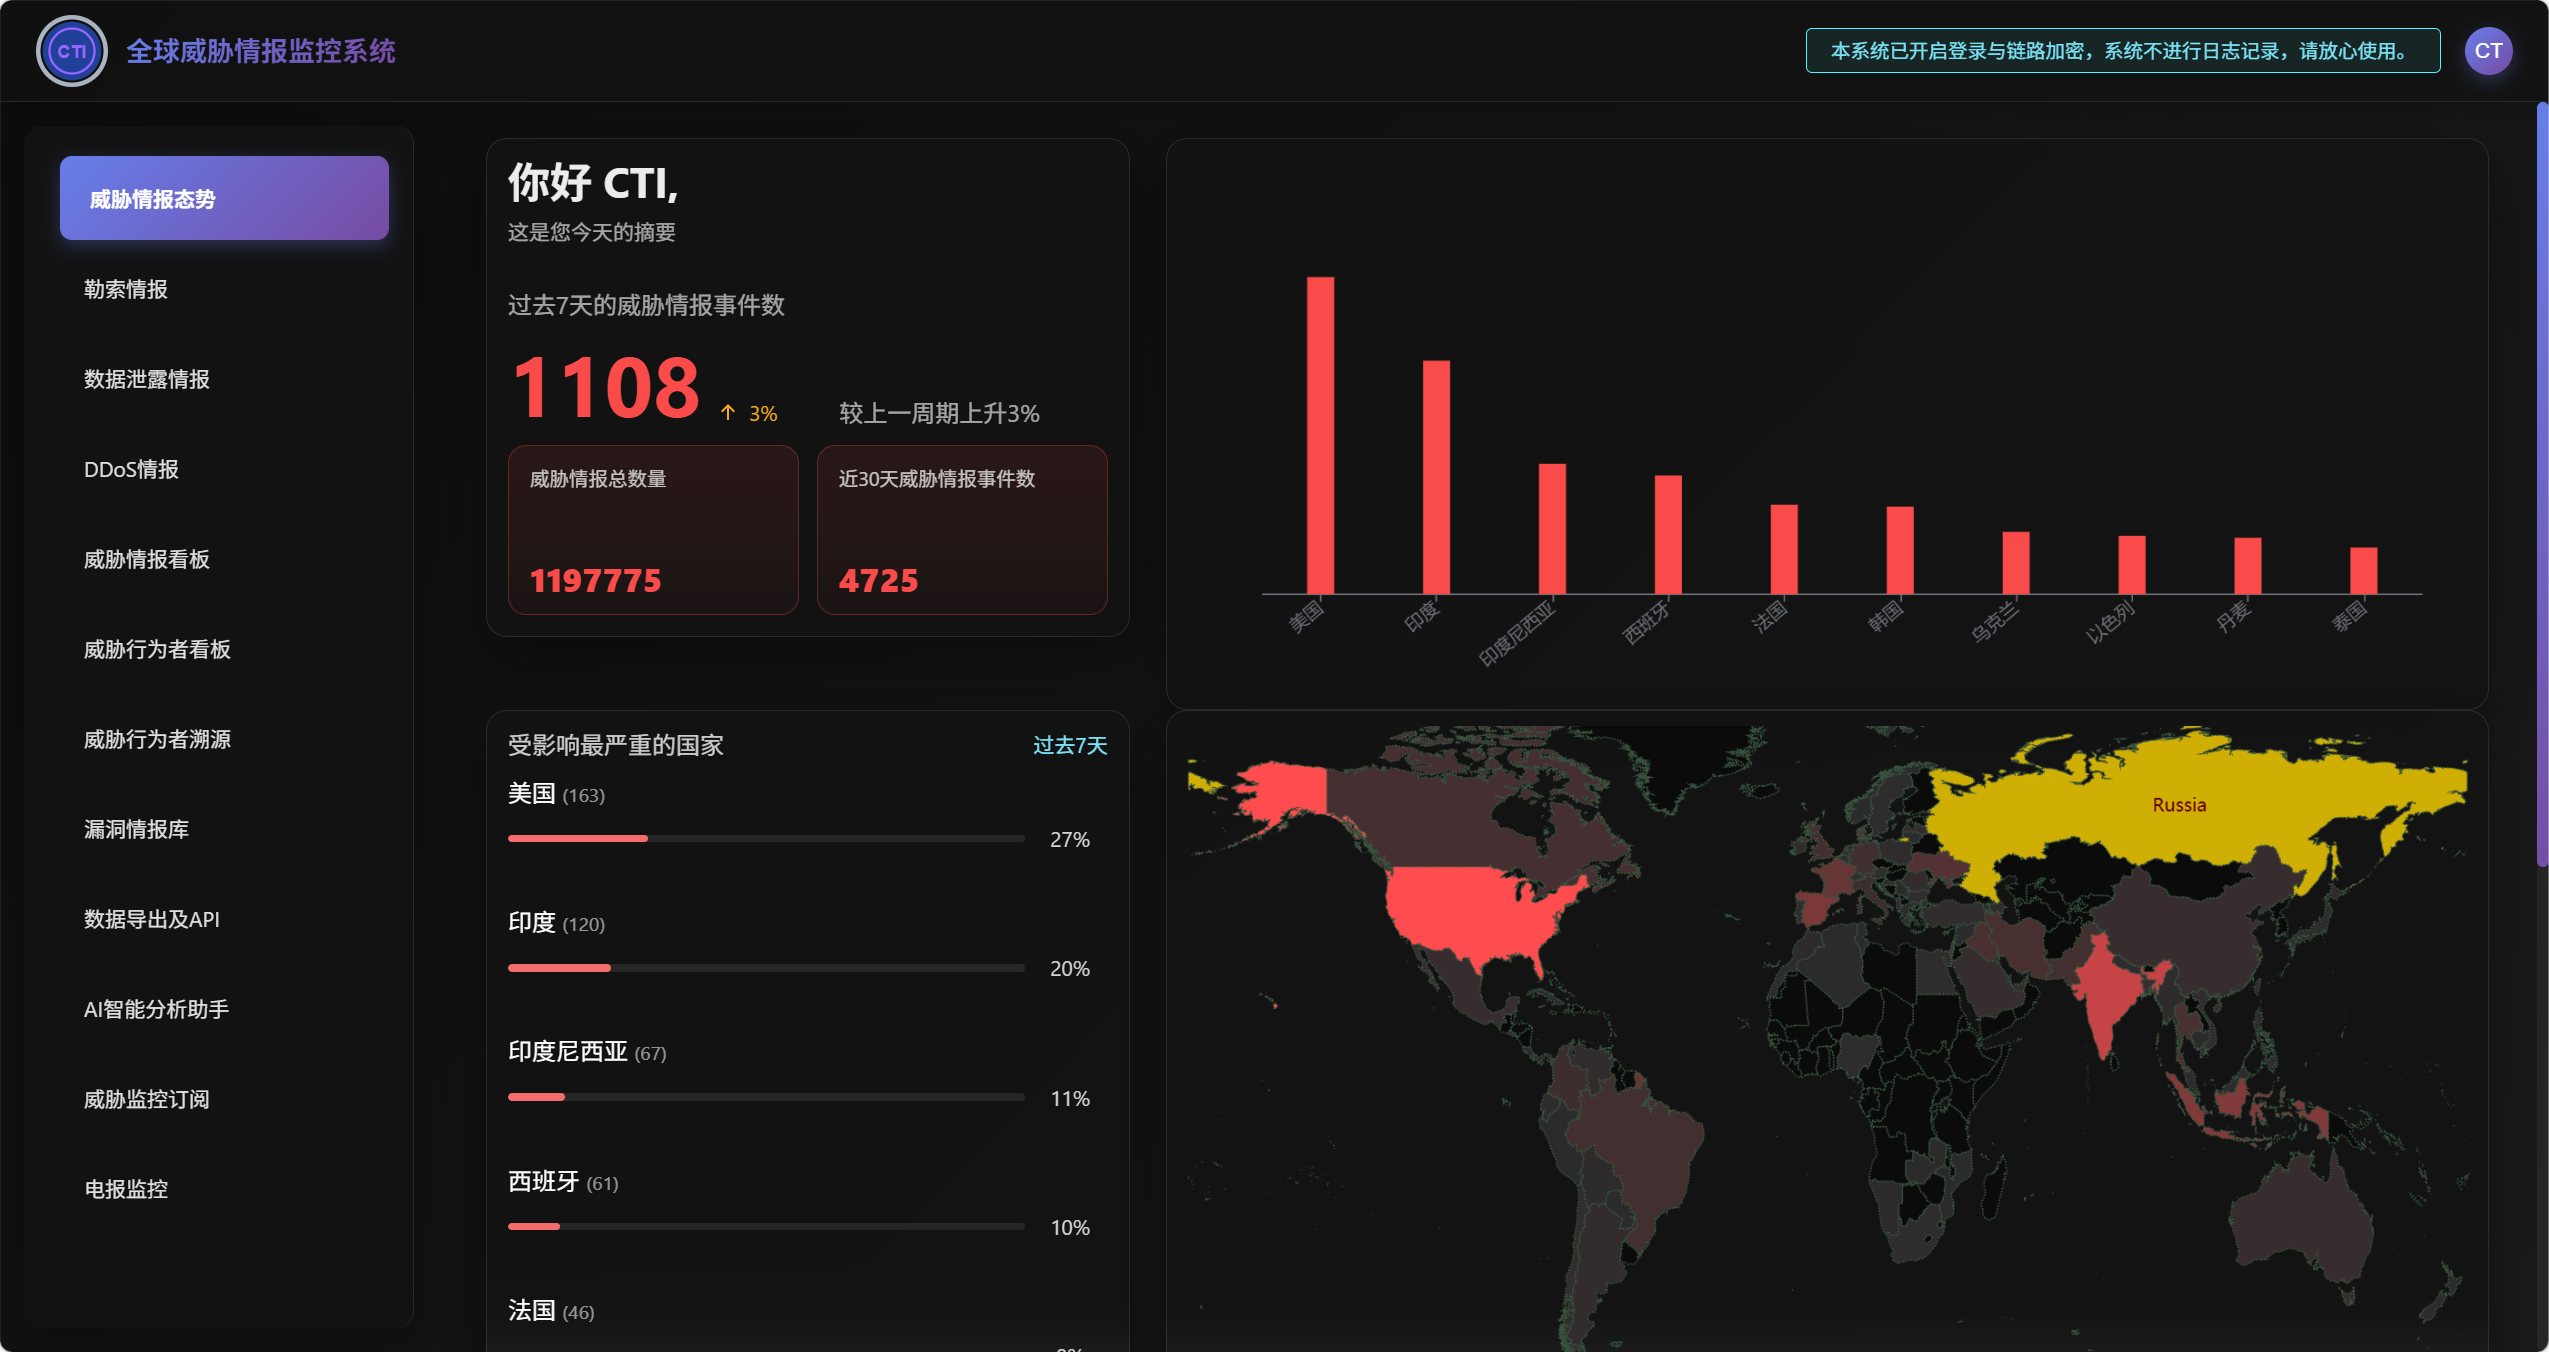Click the 威胁情报总数量 card

coord(653,529)
